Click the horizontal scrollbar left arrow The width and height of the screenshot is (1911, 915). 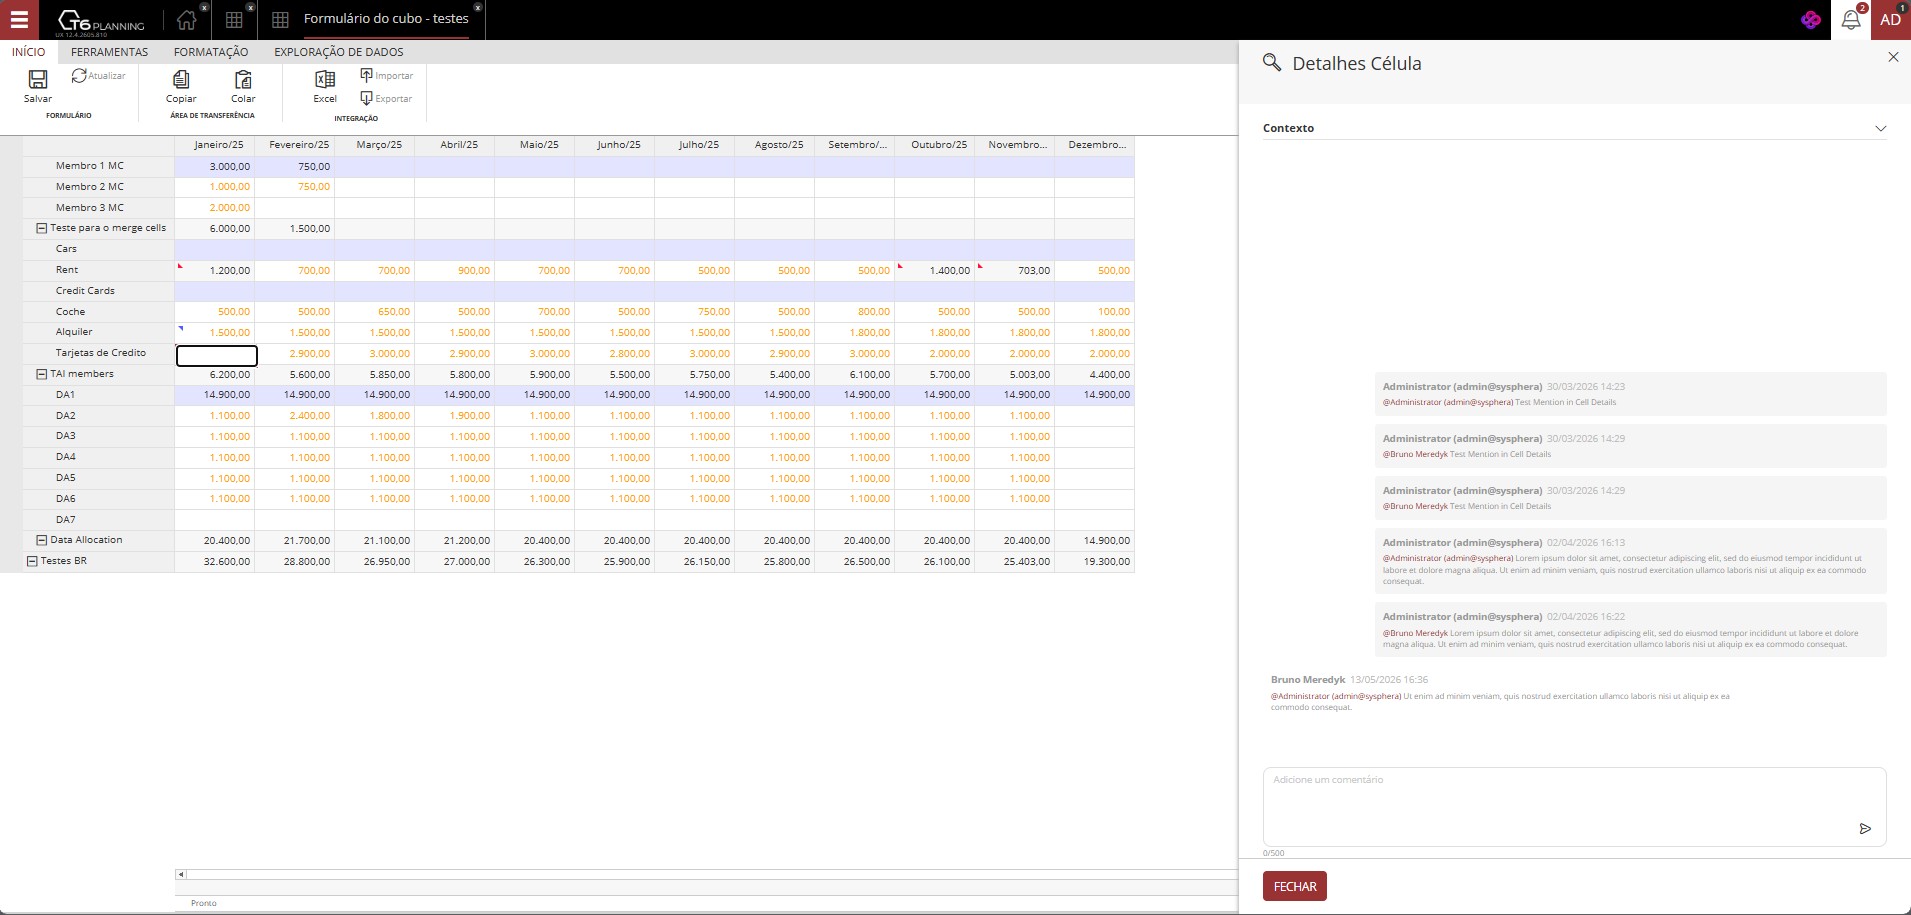pos(181,874)
